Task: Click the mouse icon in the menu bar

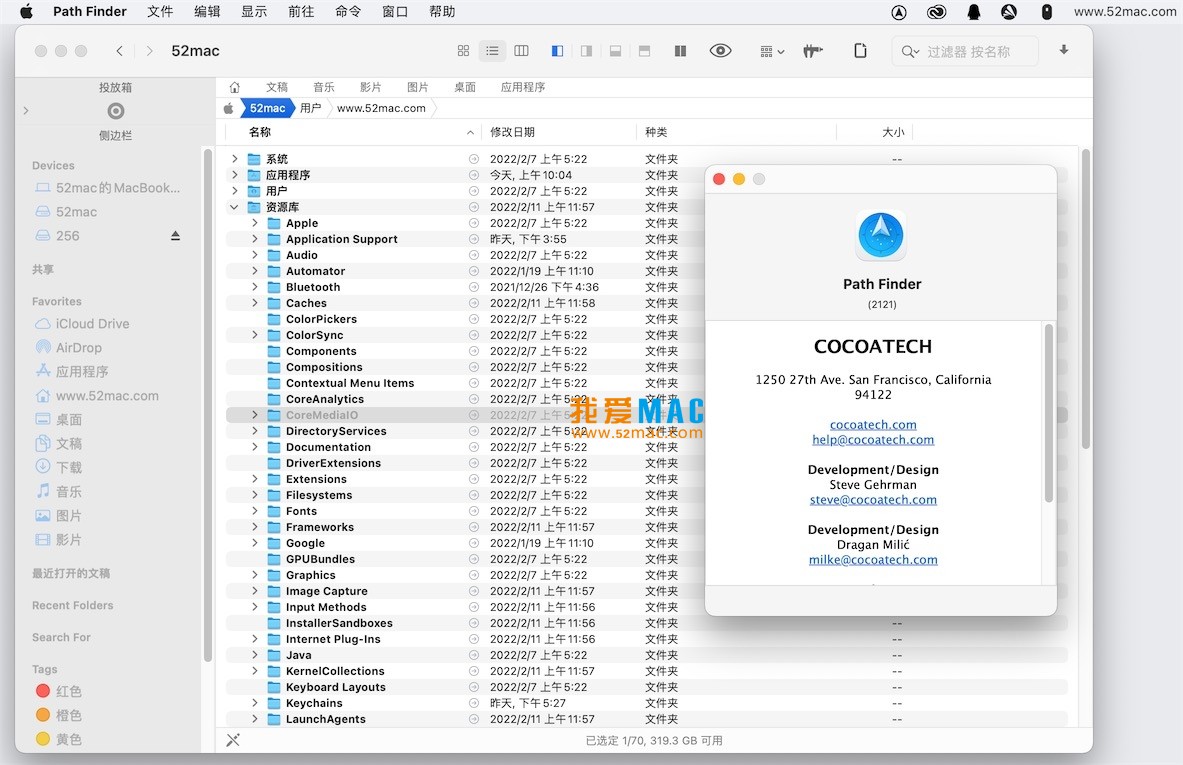Action: (1046, 11)
